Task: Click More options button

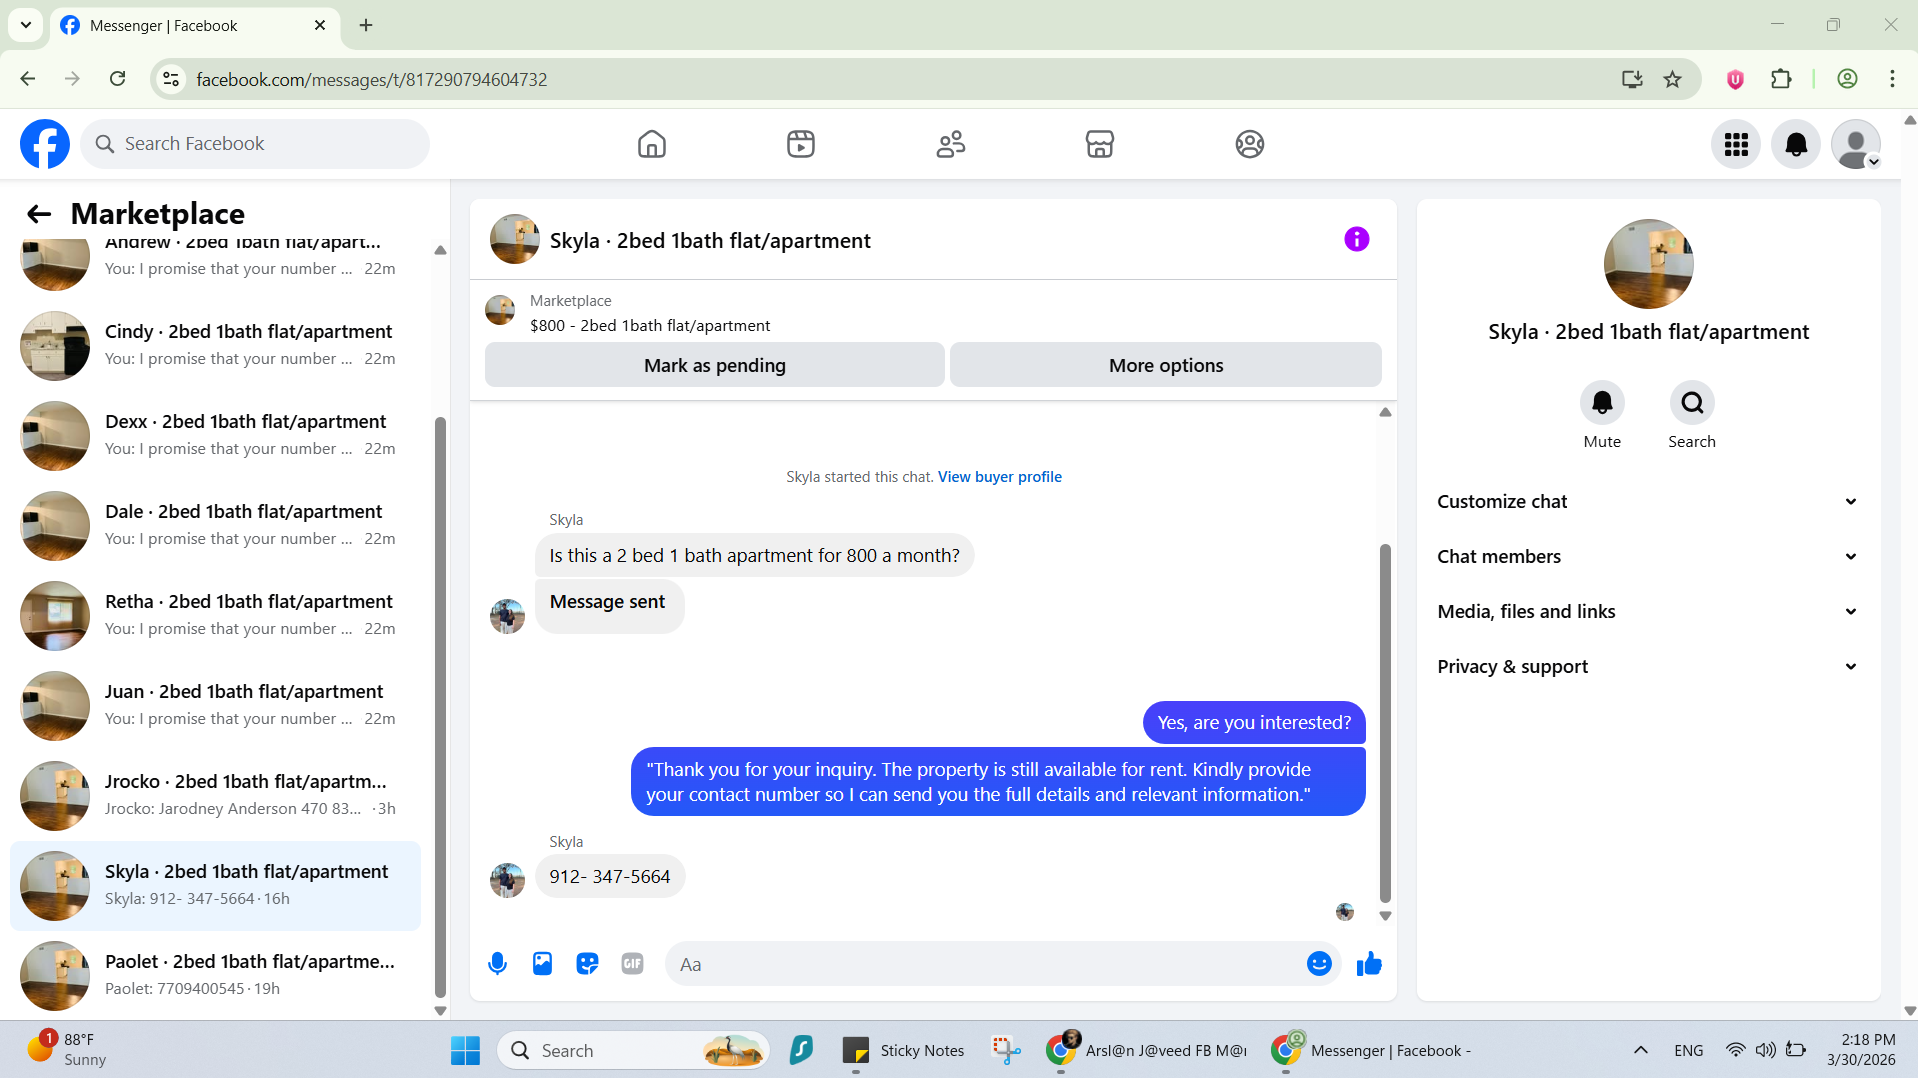Action: tap(1165, 365)
